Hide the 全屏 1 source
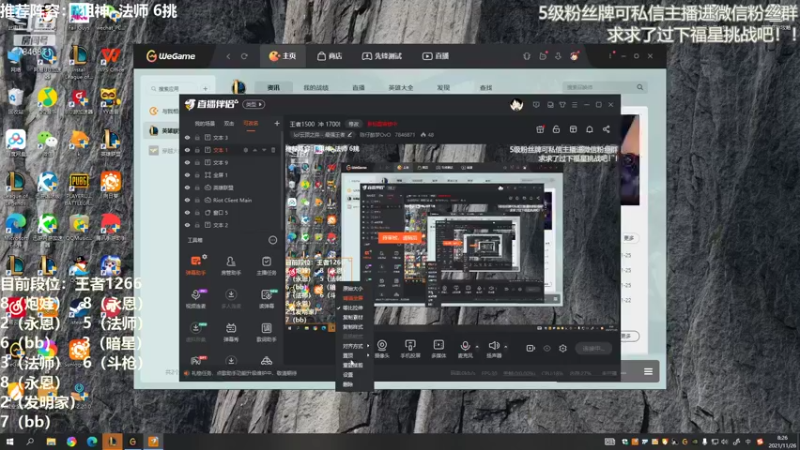This screenshot has height=450, width=800. click(x=187, y=175)
